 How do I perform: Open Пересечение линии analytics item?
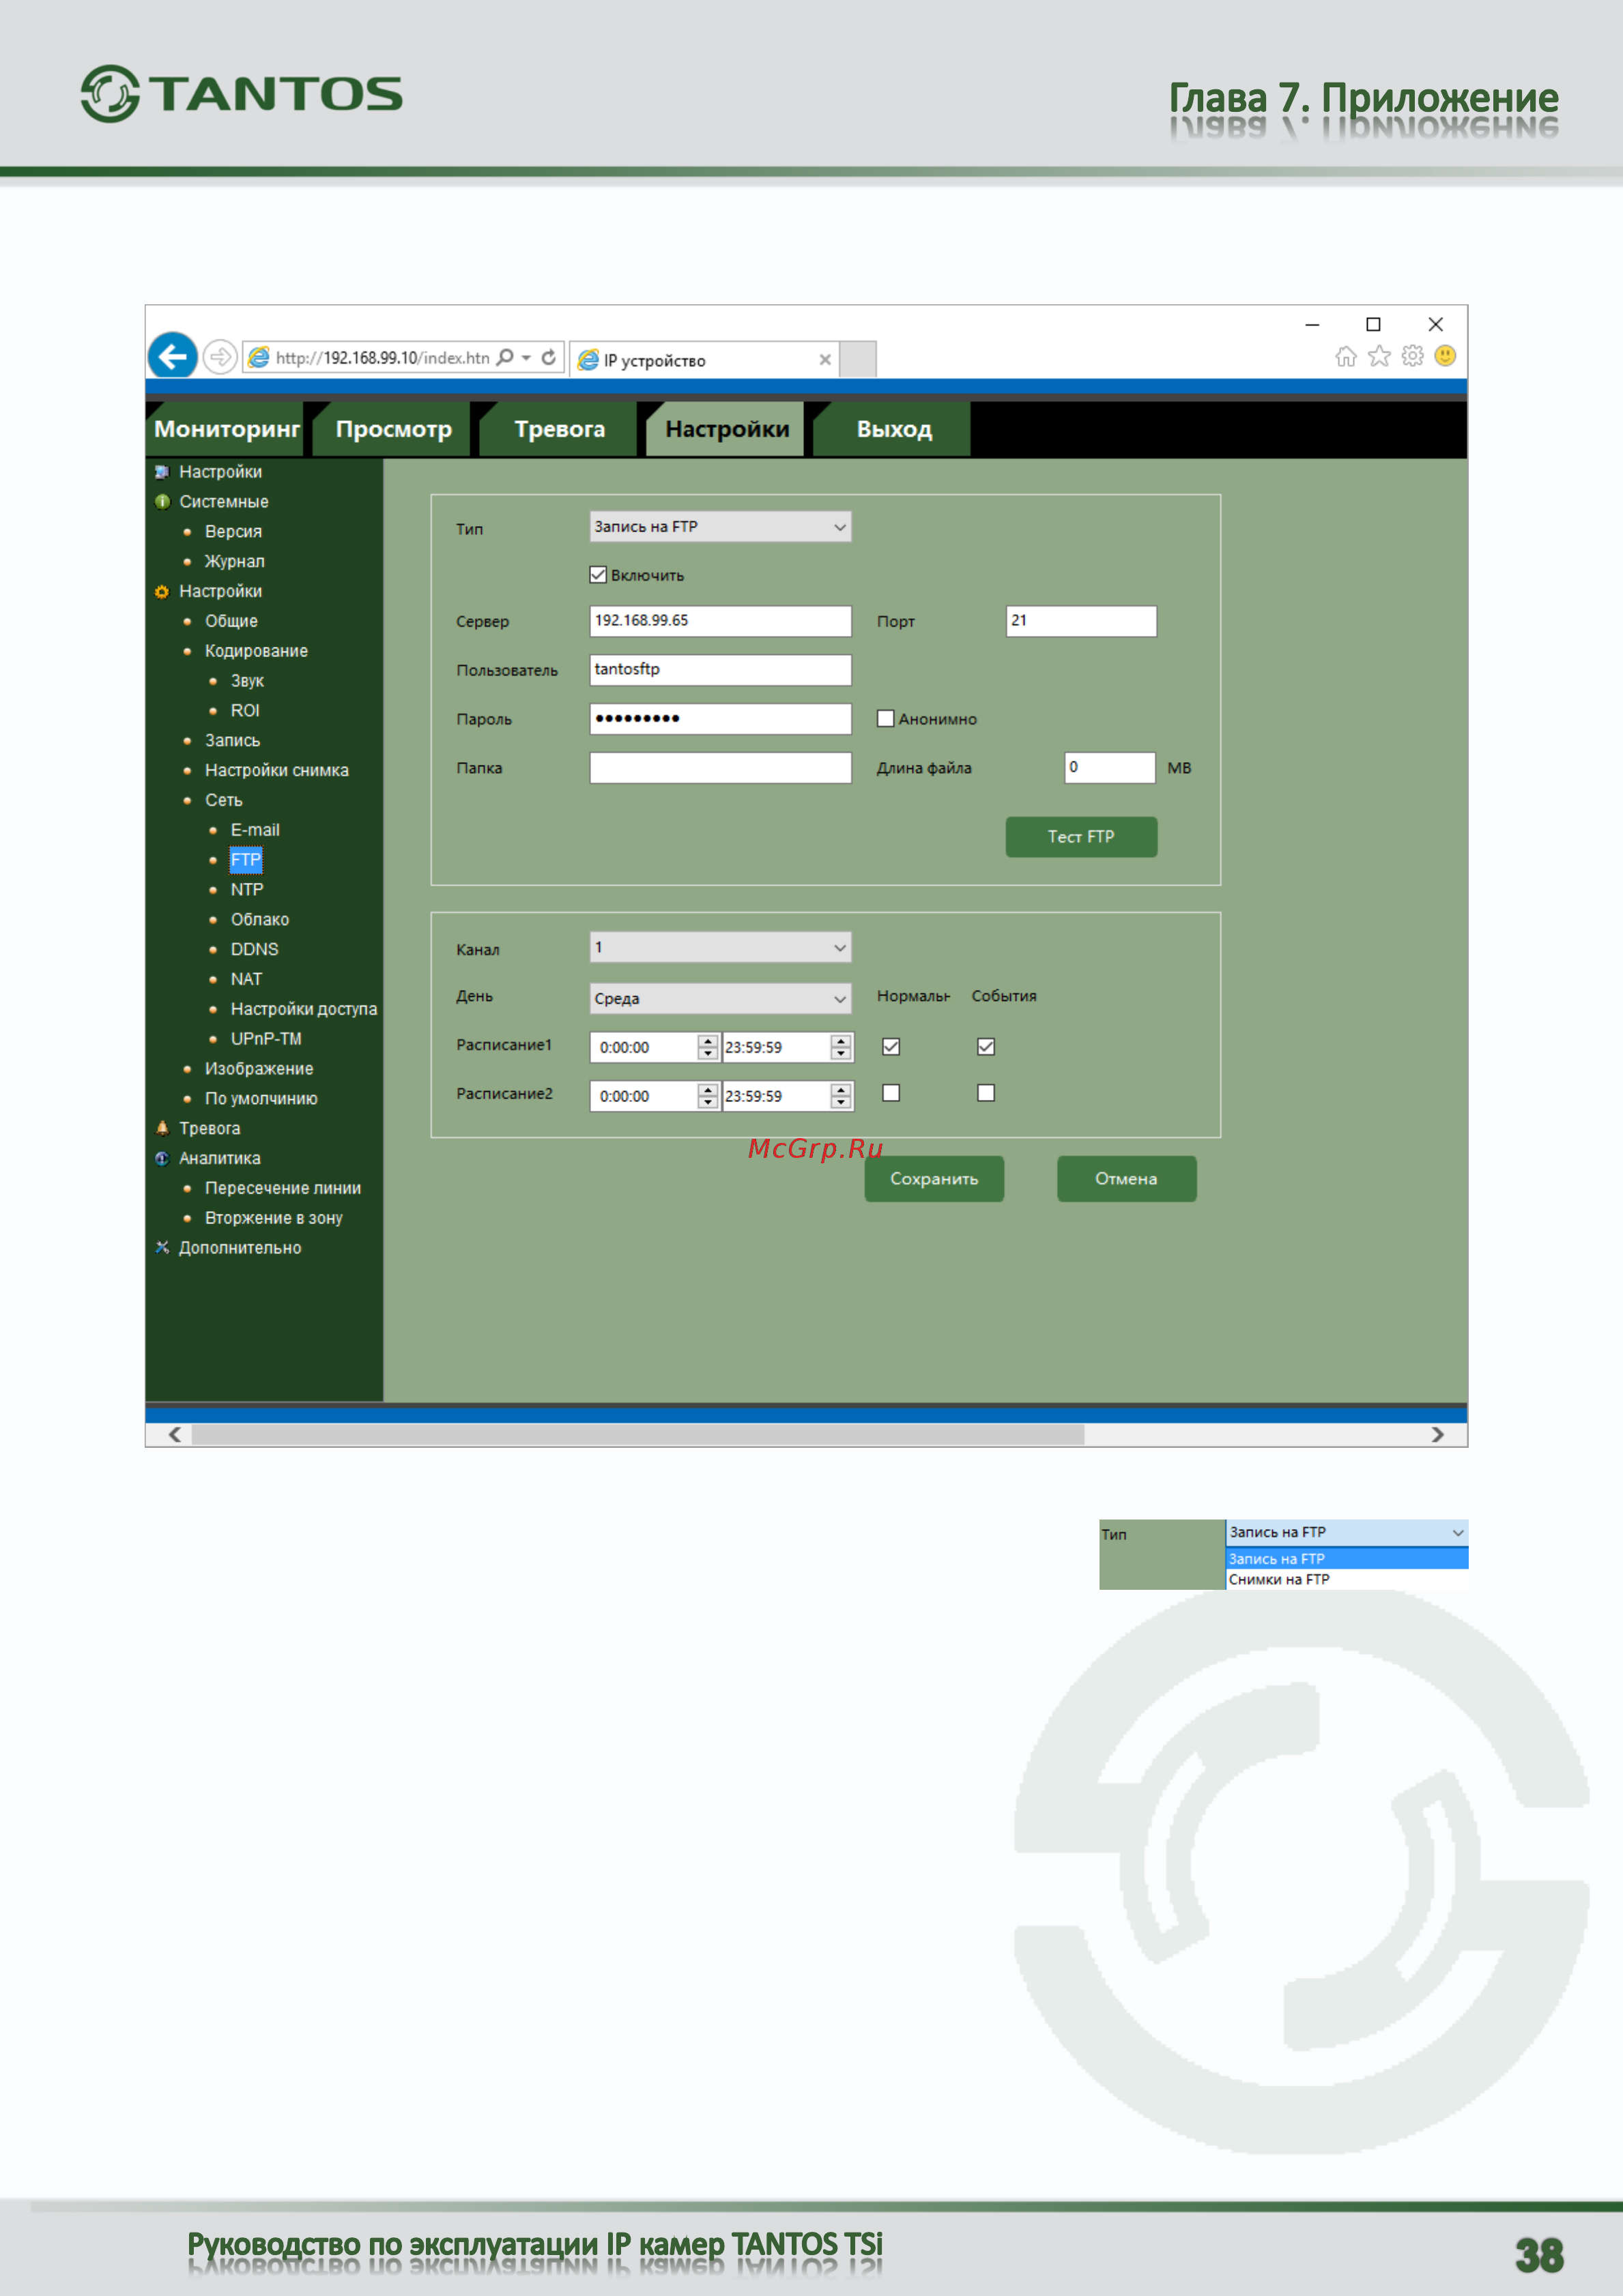(x=283, y=1188)
